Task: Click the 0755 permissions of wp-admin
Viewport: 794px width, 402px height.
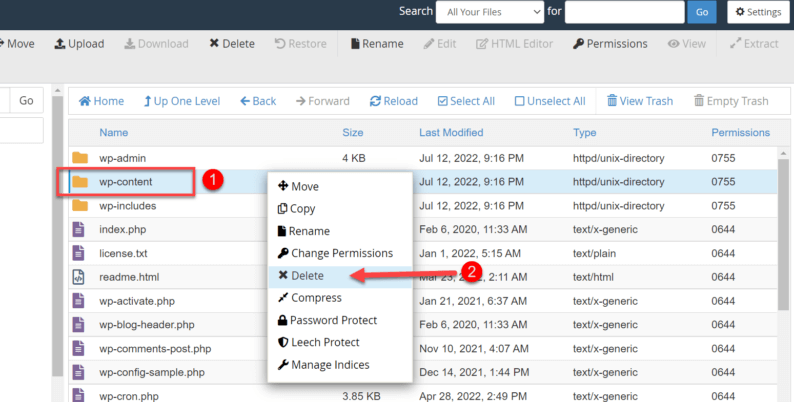Action: click(723, 158)
